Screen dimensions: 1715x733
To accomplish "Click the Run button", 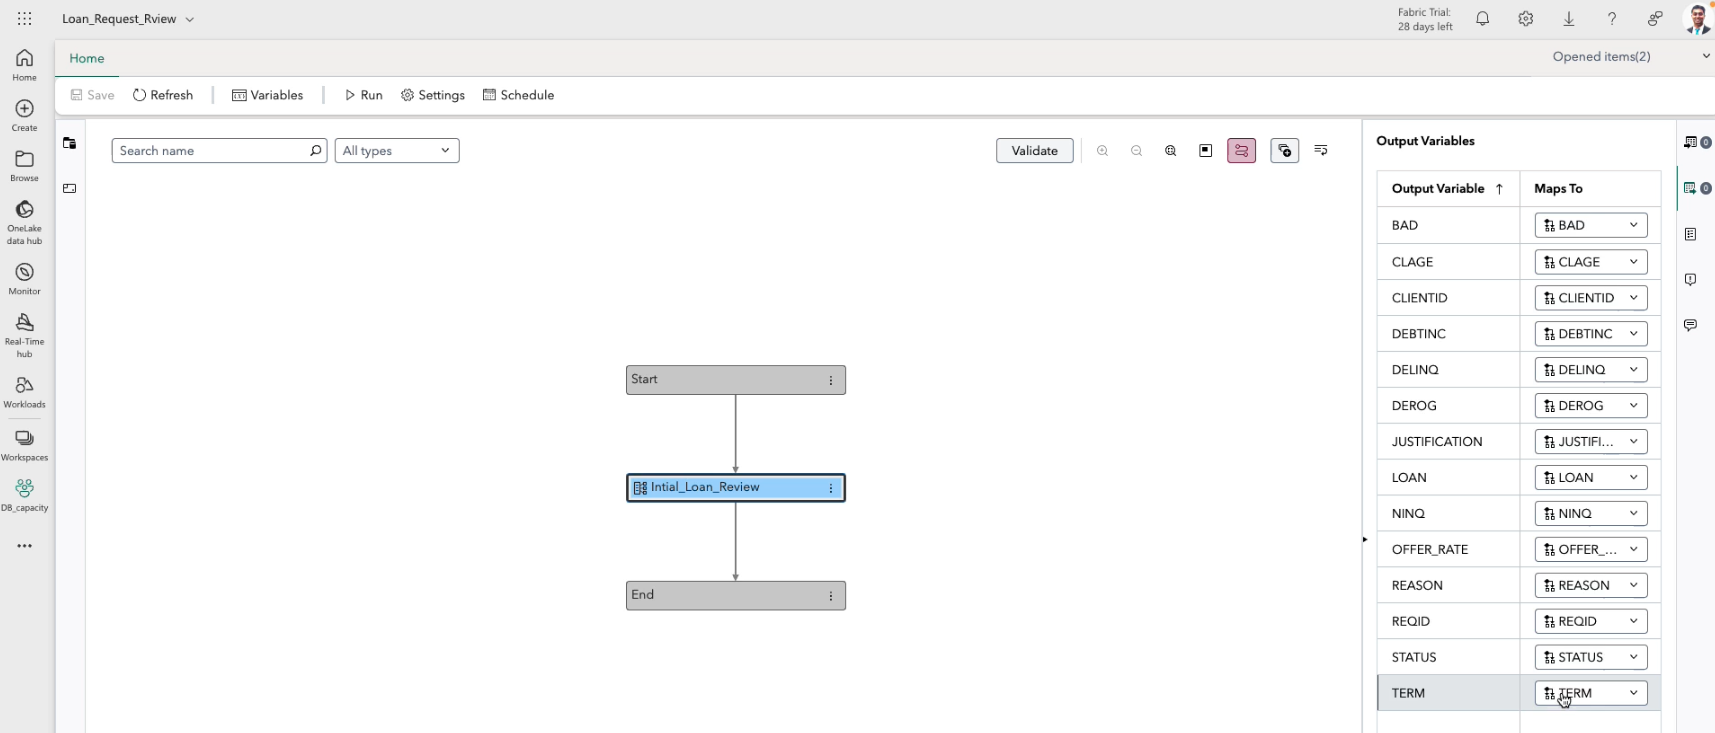I will point(363,95).
